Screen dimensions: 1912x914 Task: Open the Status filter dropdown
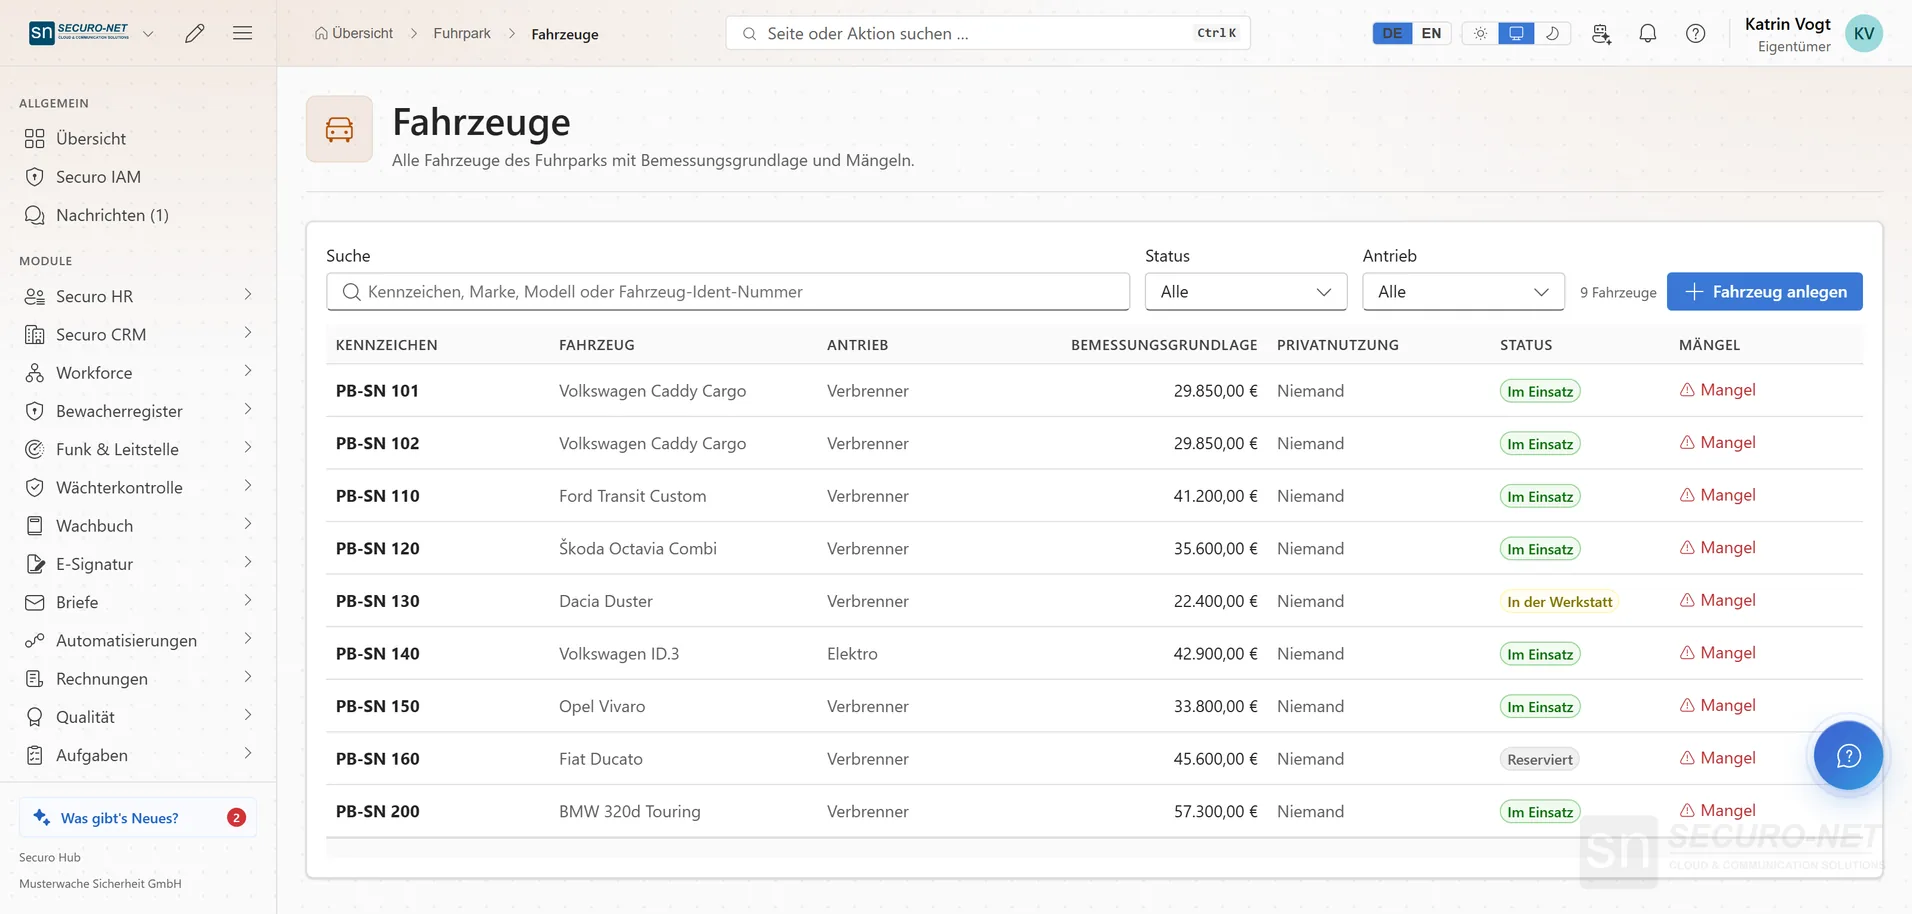click(1246, 292)
